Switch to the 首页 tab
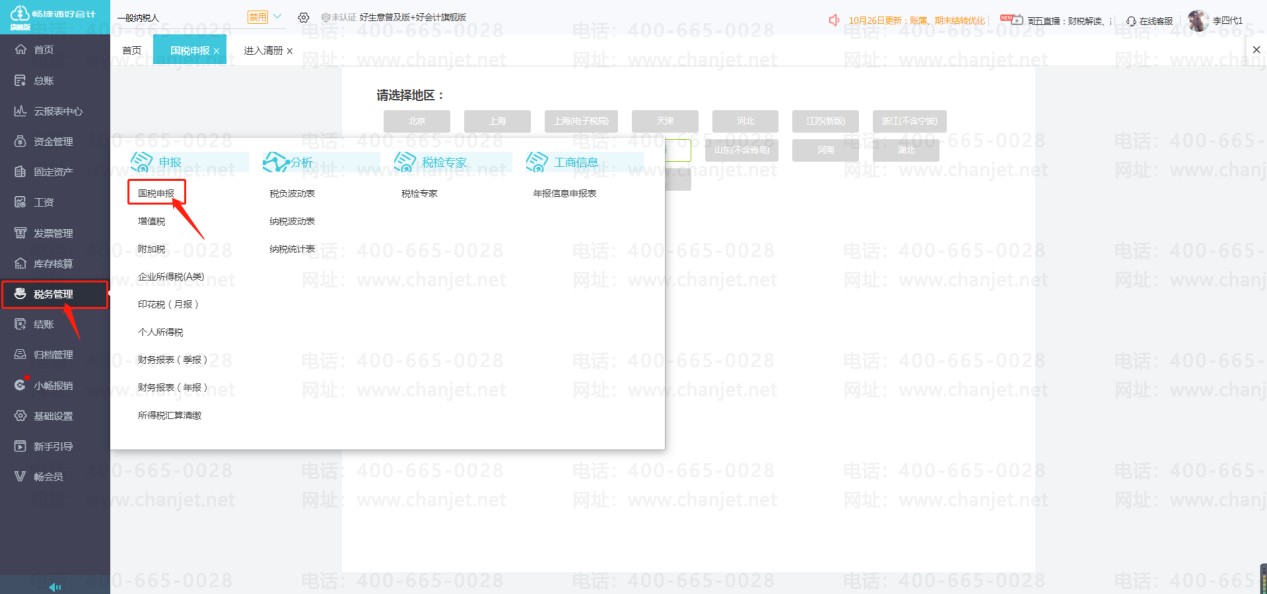The height and width of the screenshot is (594, 1267). click(131, 50)
